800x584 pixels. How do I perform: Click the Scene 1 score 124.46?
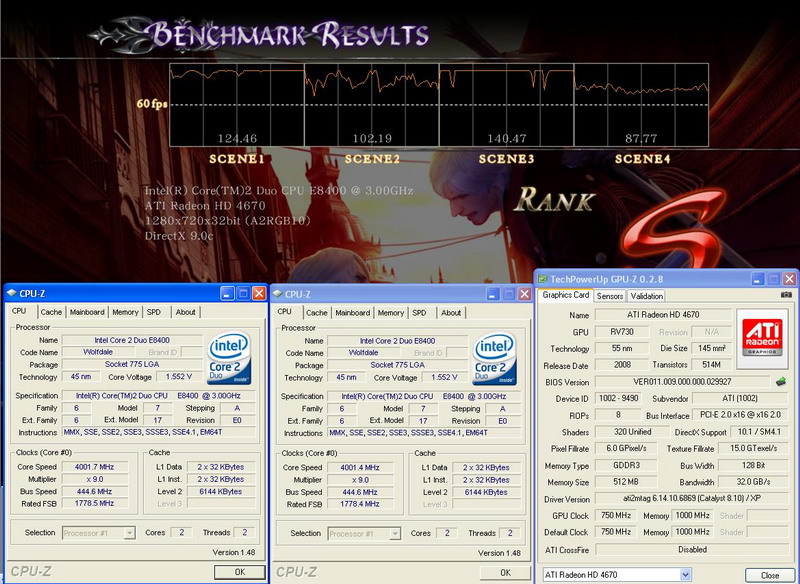(237, 138)
